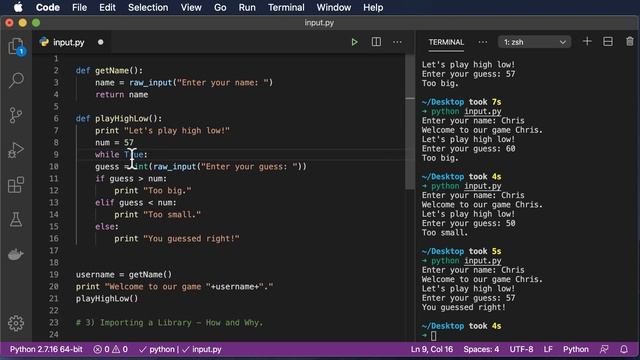Open the feedback icon in status bar
Viewport: 640px width, 360px height.
(604, 349)
